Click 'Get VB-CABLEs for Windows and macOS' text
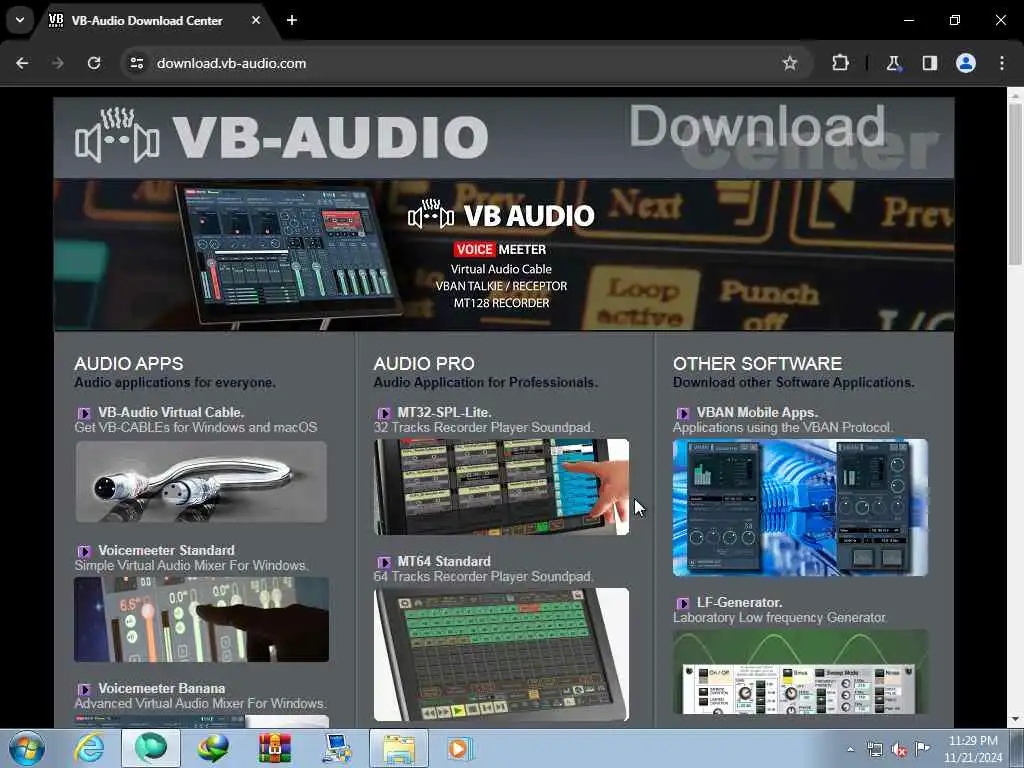Viewport: 1024px width, 768px height. pos(196,428)
